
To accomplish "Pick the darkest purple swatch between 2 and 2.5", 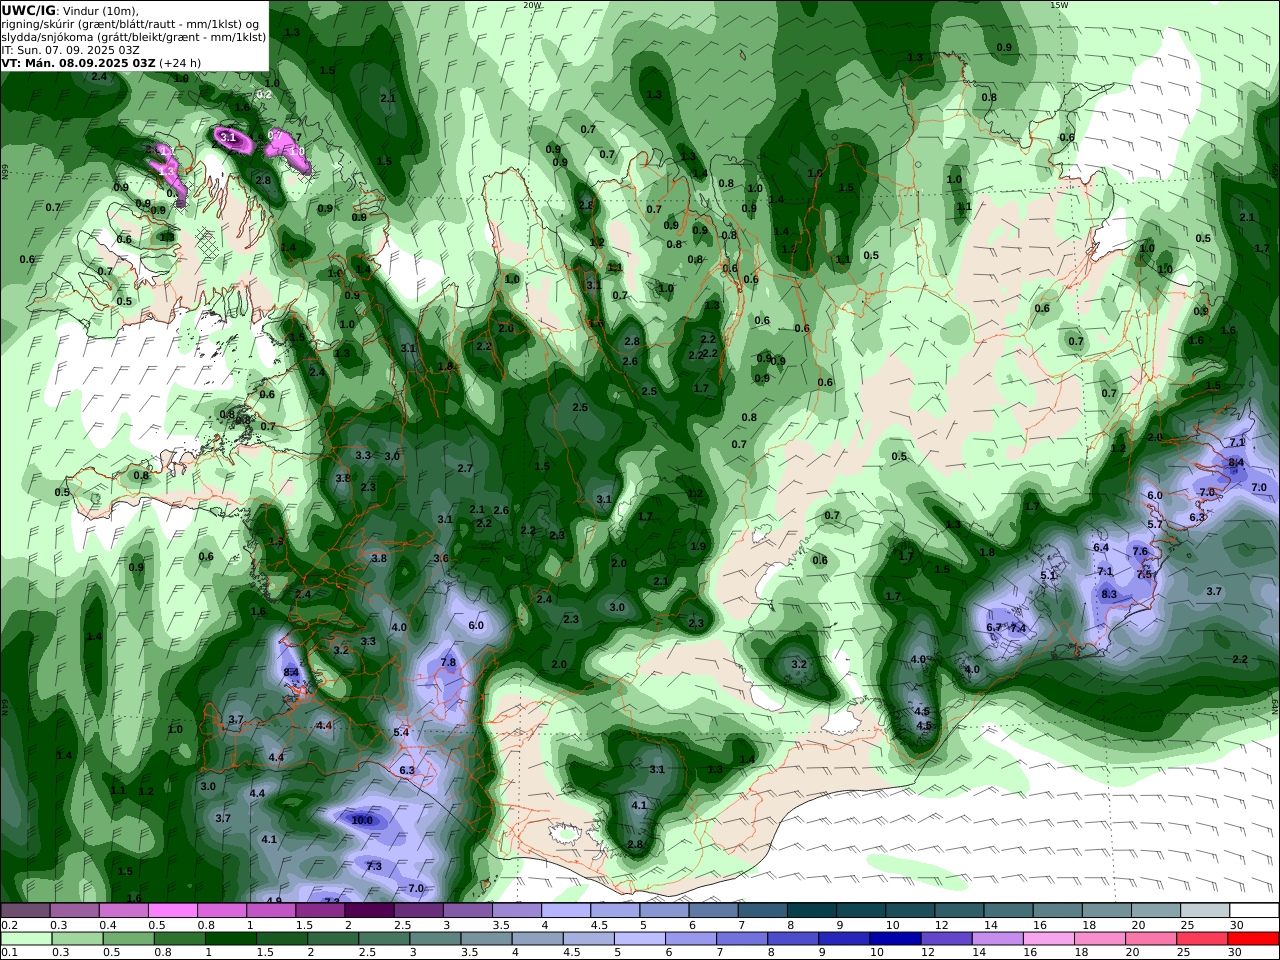I will [x=369, y=911].
